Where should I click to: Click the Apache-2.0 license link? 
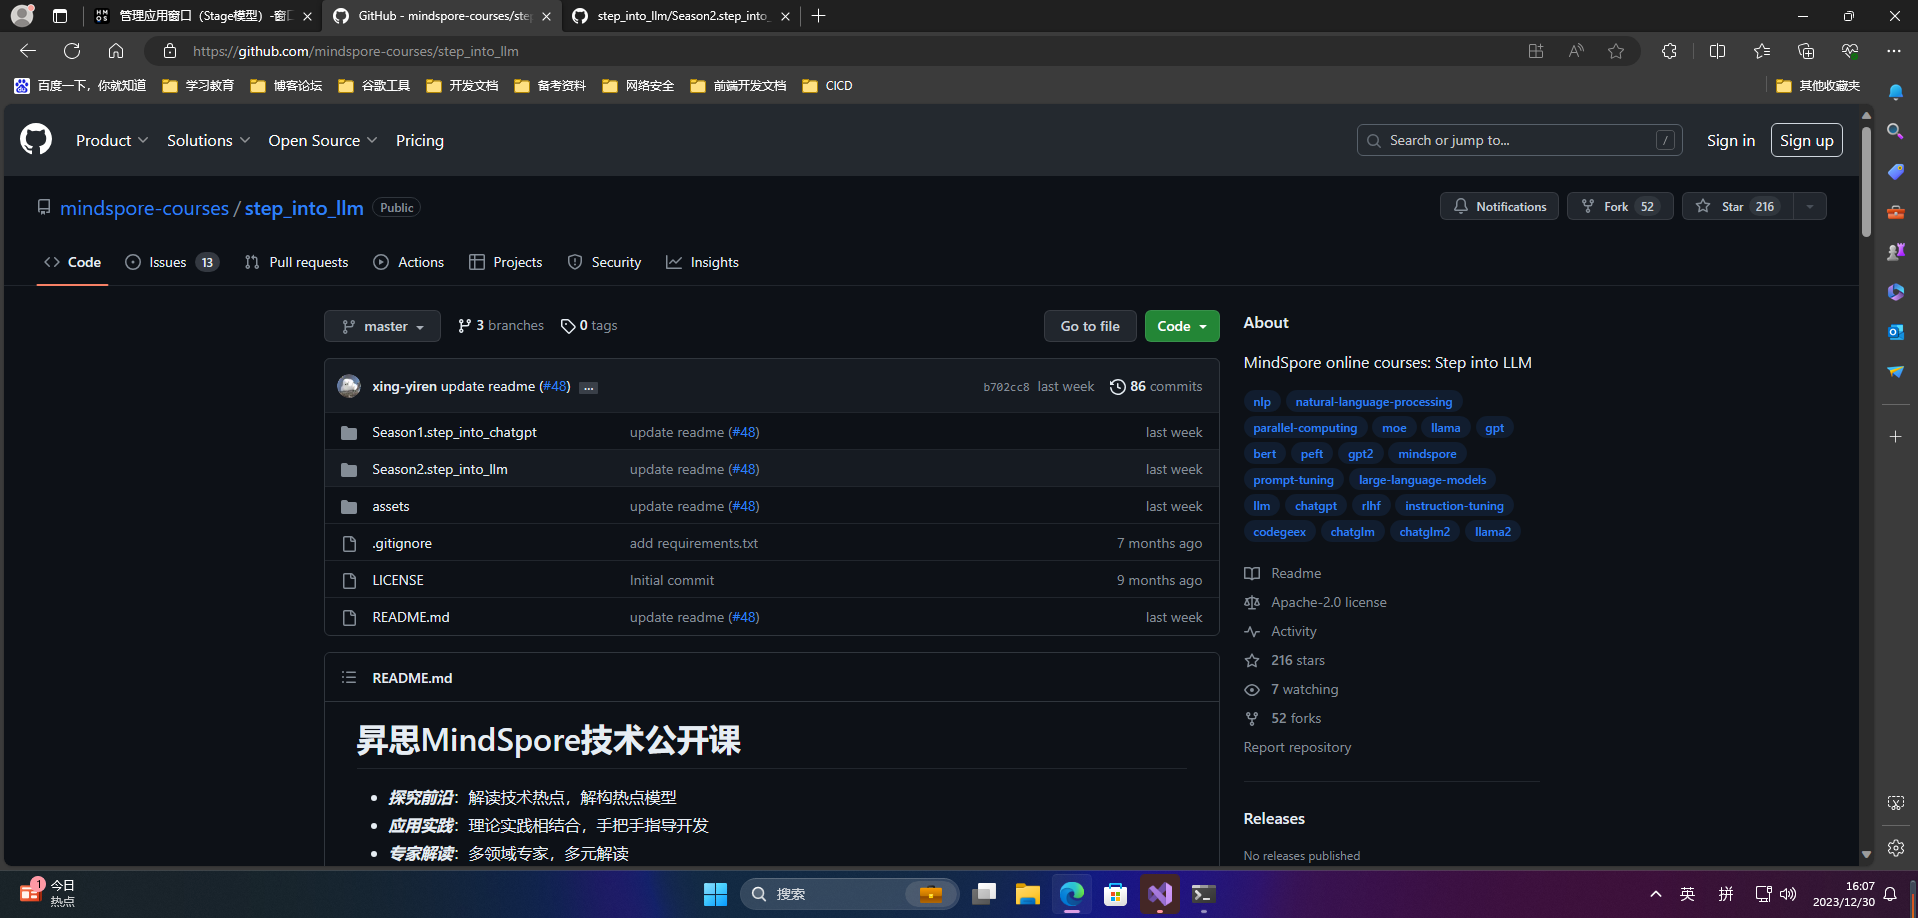pyautogui.click(x=1328, y=602)
